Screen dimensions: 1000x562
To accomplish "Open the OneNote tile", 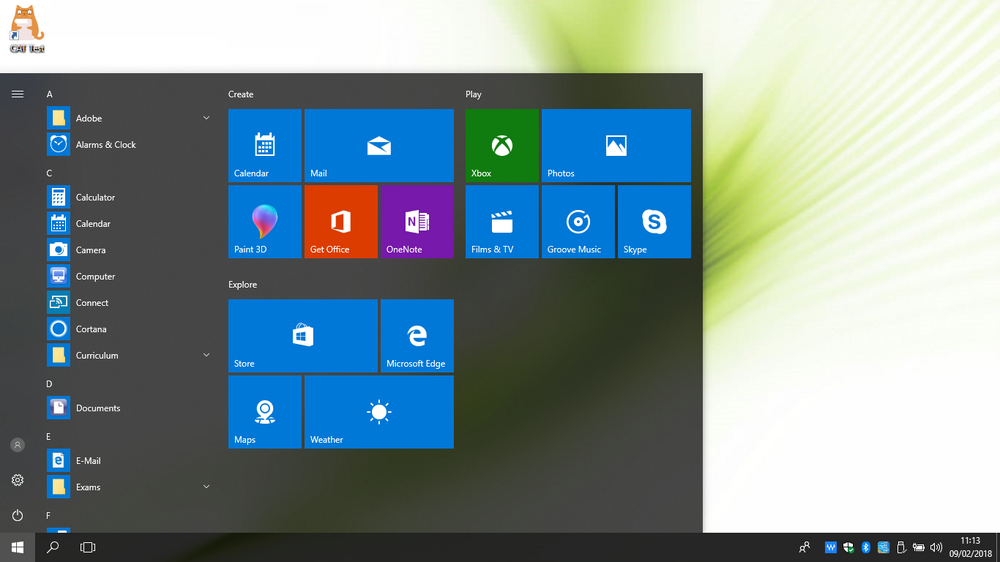I will pos(417,221).
